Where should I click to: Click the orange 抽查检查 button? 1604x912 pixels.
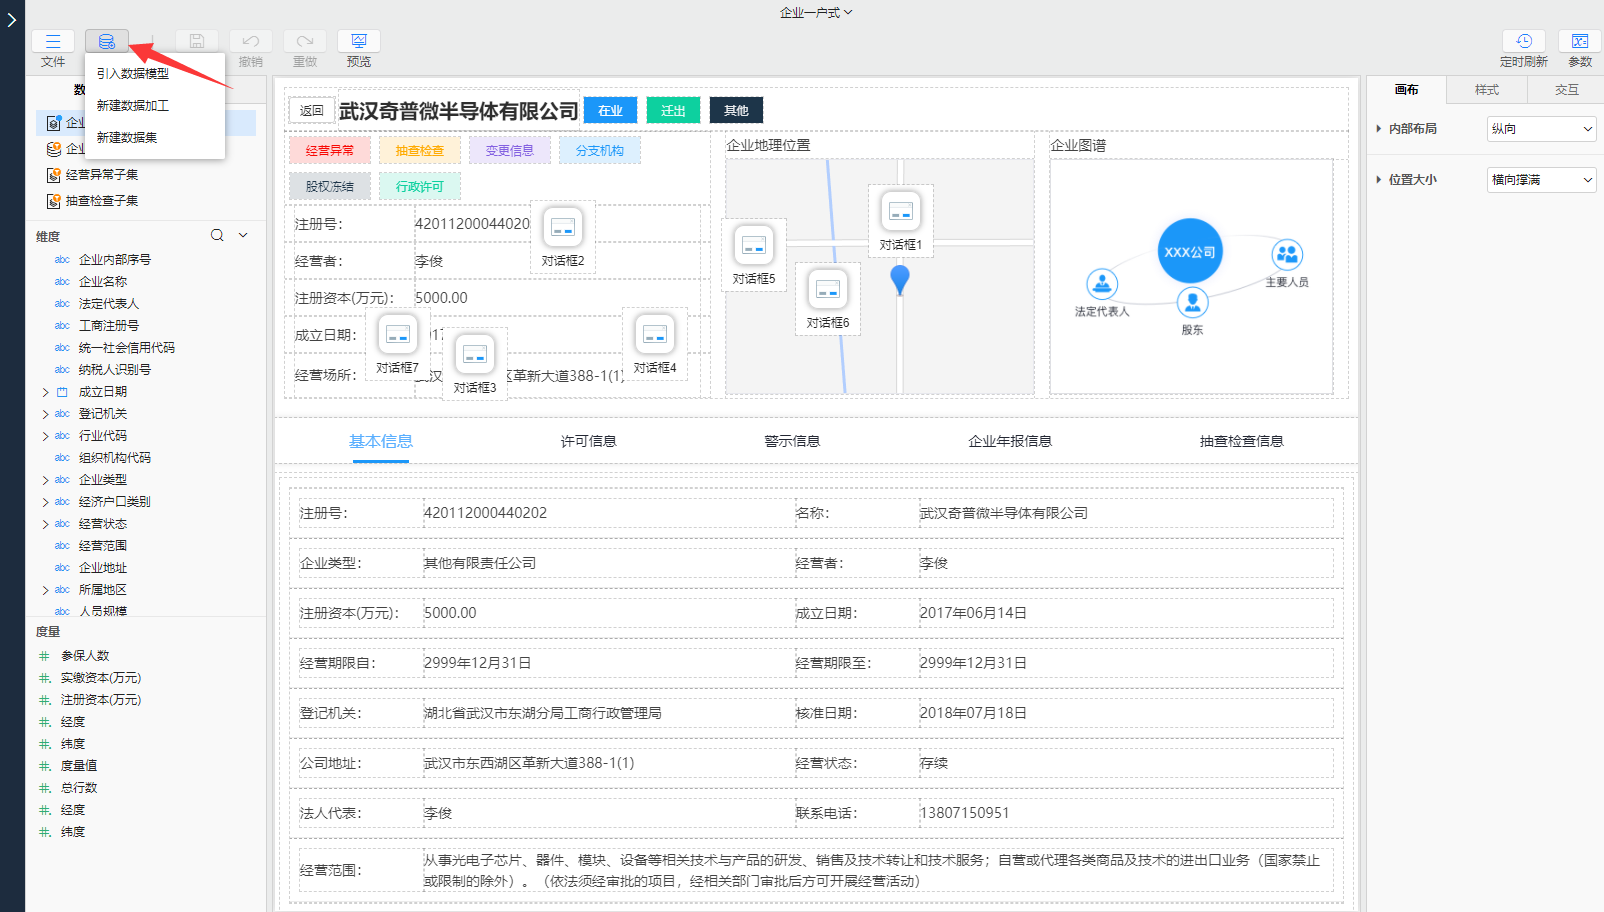(x=420, y=151)
